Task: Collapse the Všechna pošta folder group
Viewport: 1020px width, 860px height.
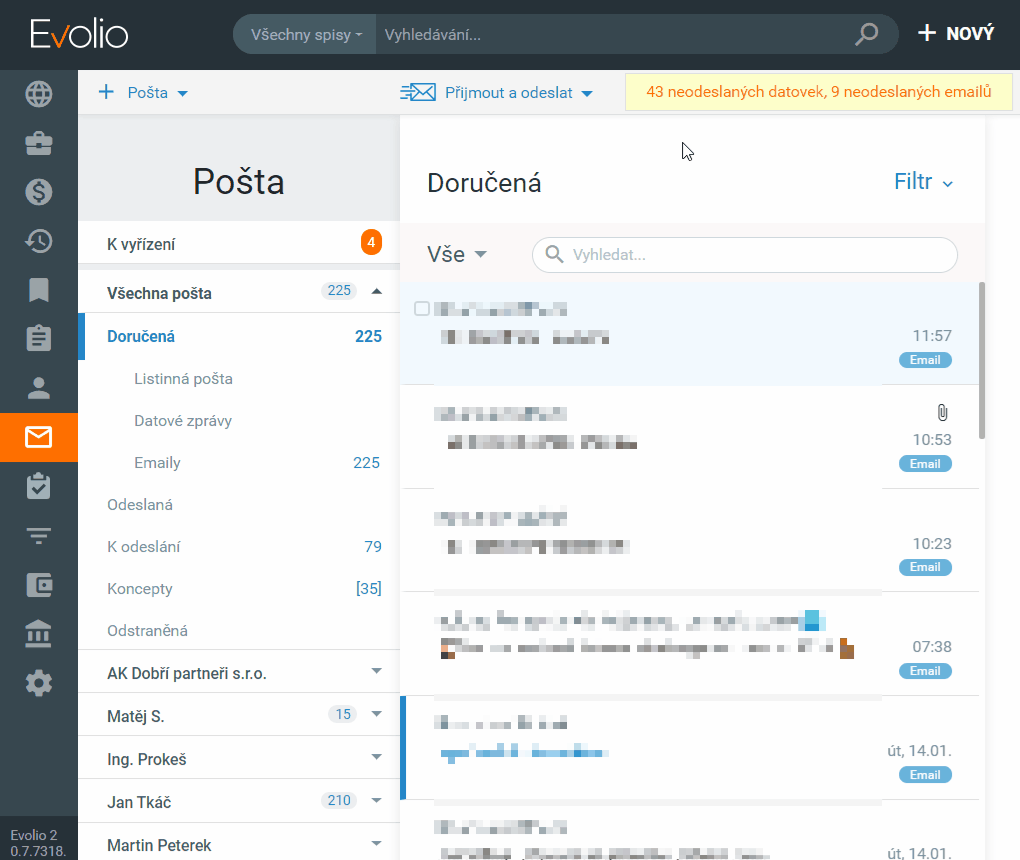Action: tap(376, 291)
